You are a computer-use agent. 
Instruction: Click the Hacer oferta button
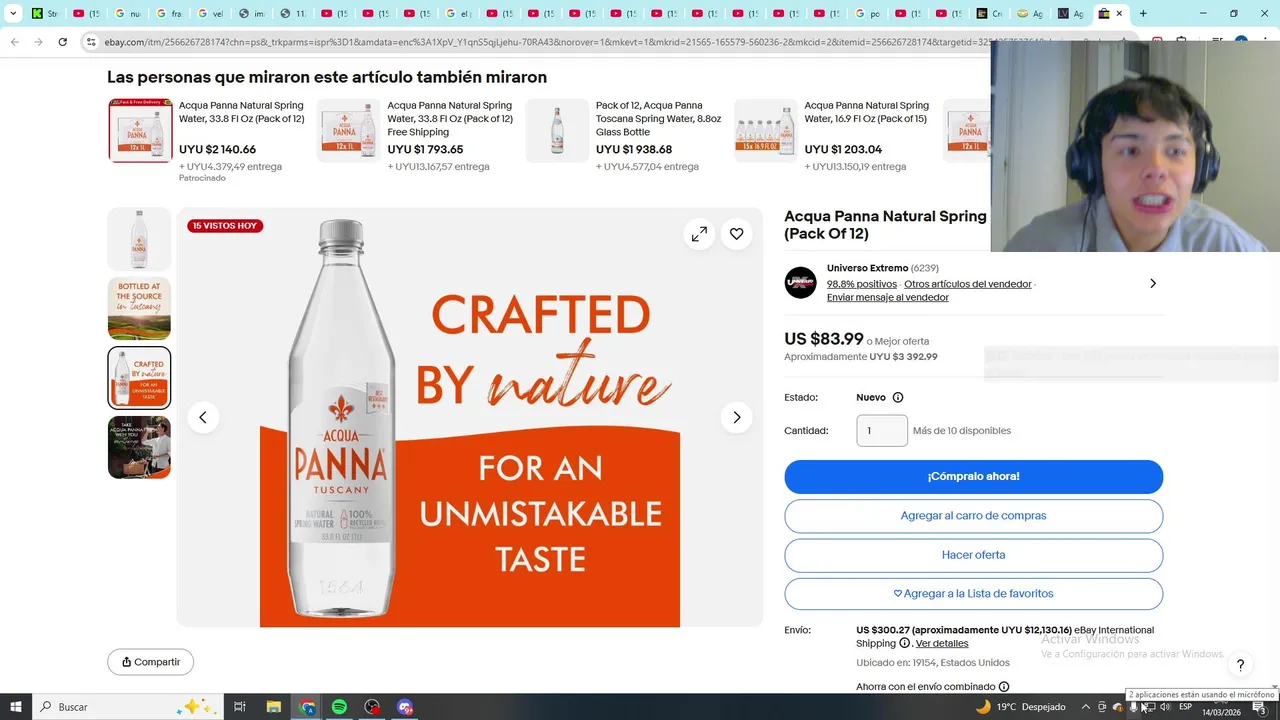[973, 555]
